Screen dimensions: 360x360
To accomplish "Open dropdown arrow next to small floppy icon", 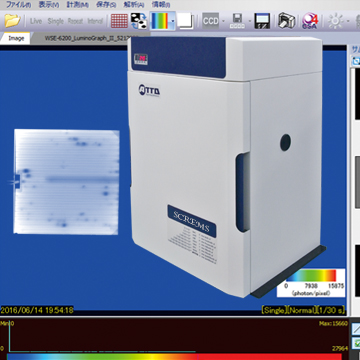I will coord(250,21).
